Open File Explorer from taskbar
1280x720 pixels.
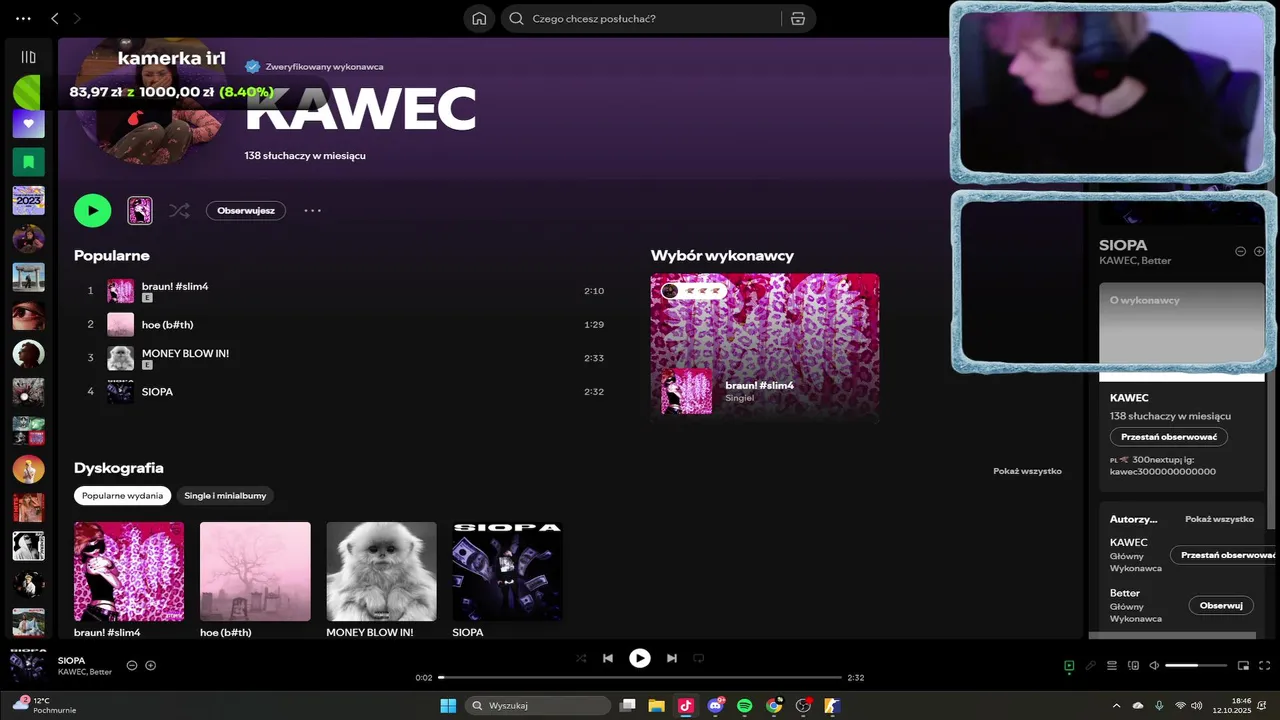click(x=656, y=706)
